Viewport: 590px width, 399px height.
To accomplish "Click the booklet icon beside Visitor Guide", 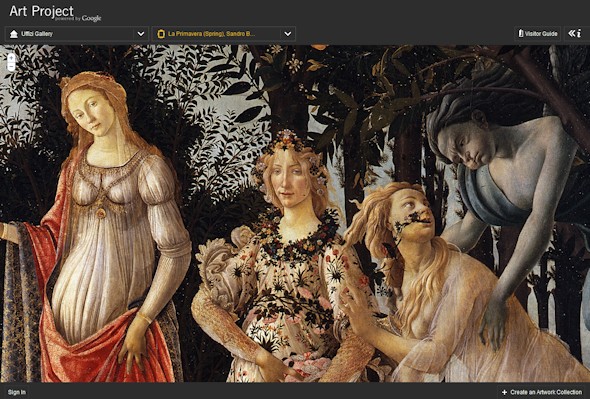I will click(521, 34).
